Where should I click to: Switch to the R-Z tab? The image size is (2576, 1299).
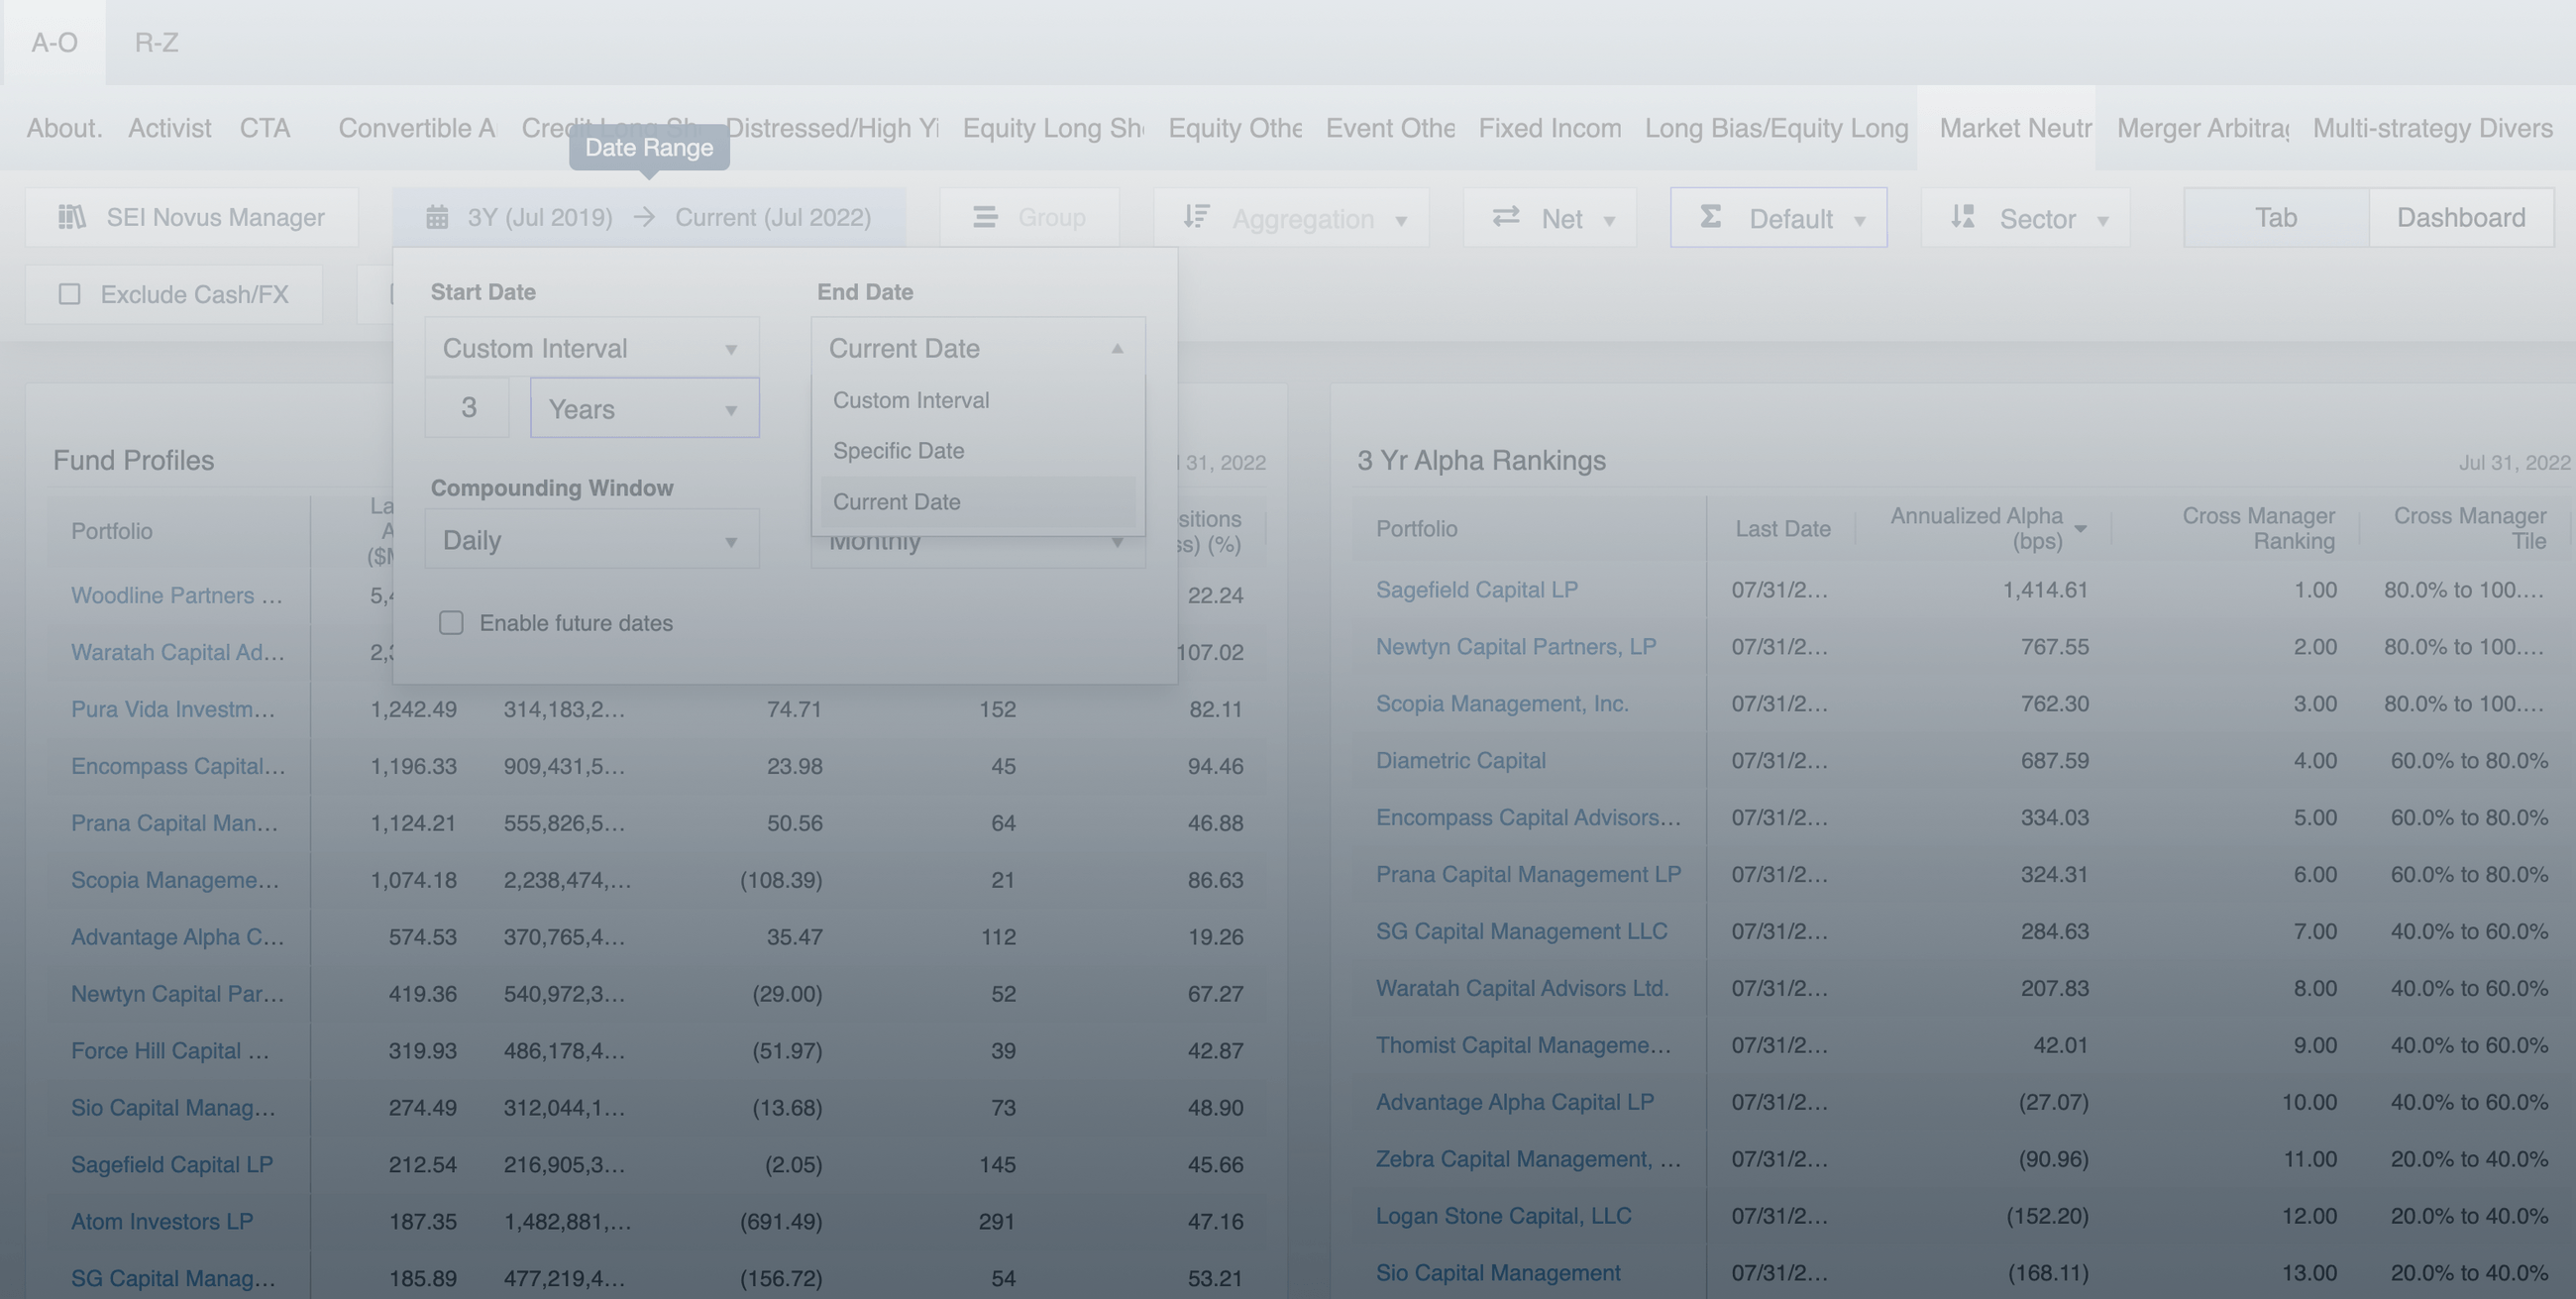coord(157,43)
